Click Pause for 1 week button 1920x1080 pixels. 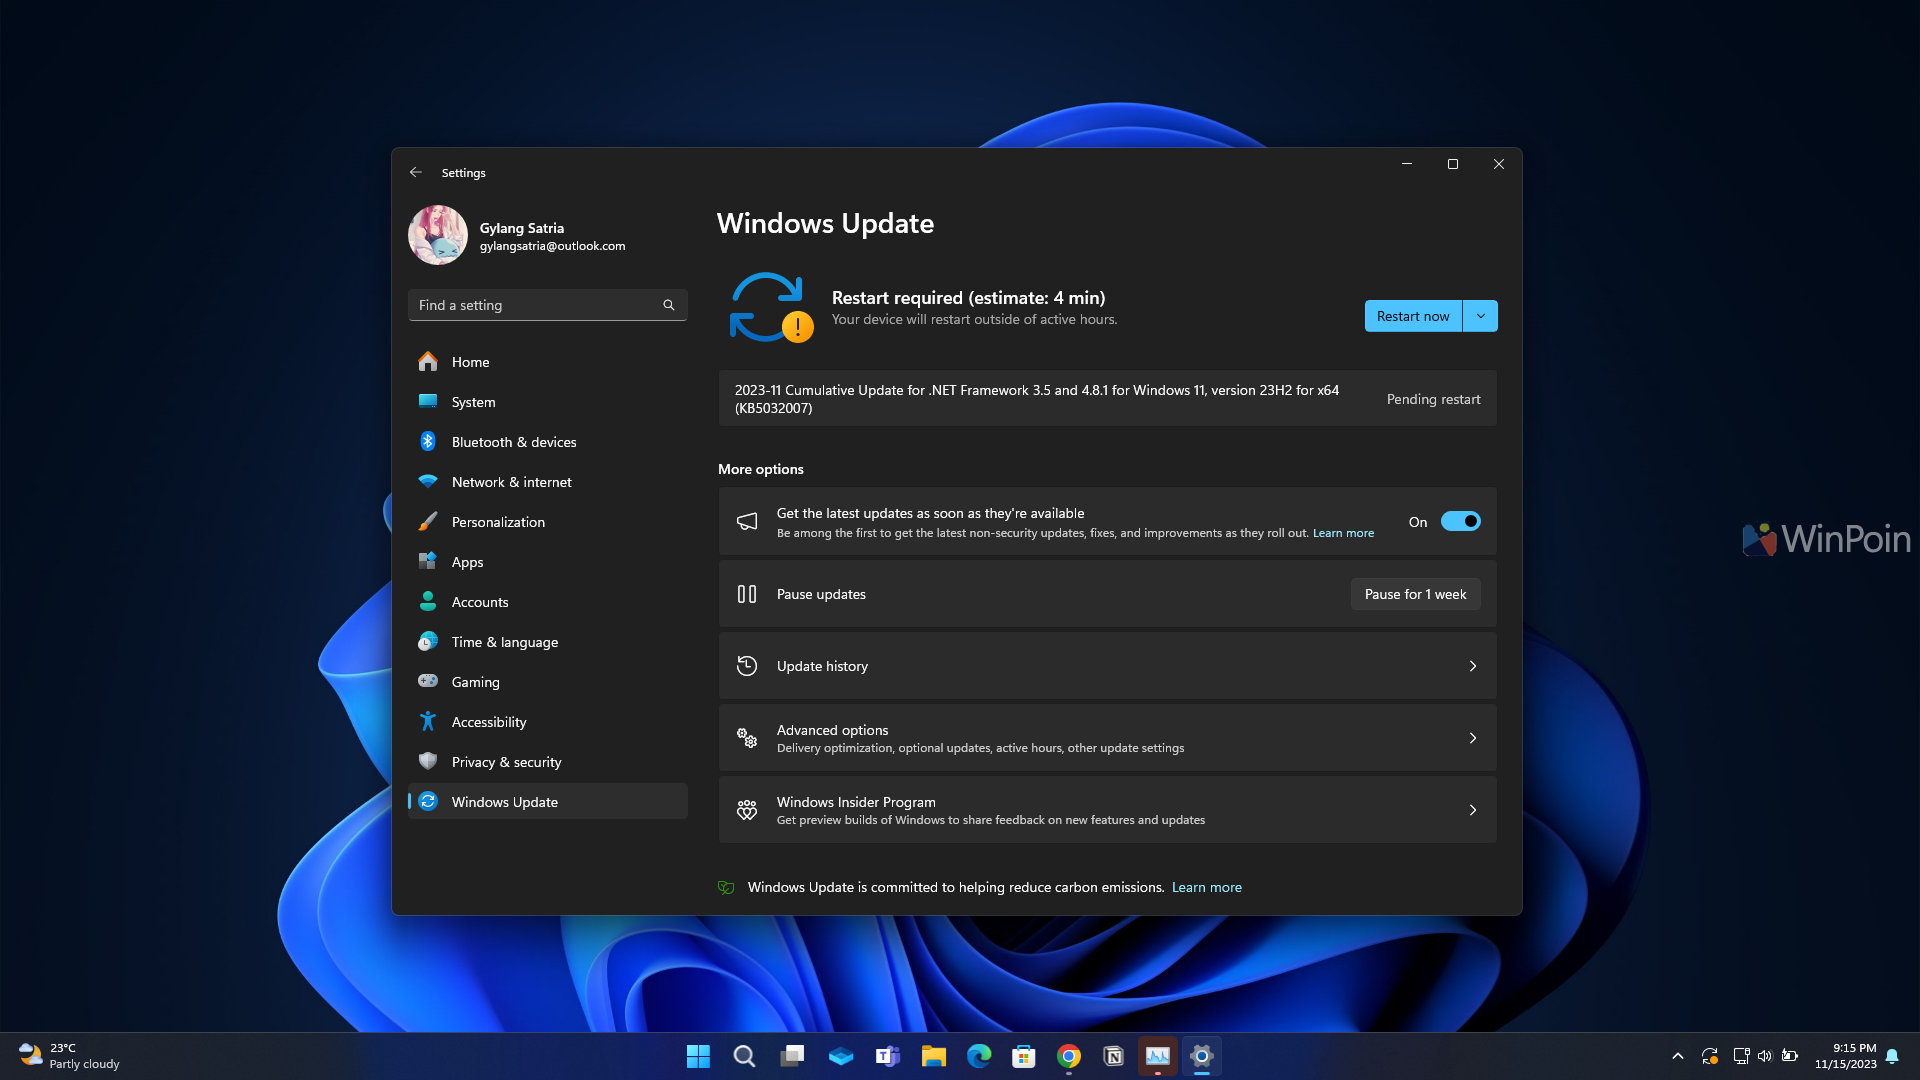(x=1415, y=594)
